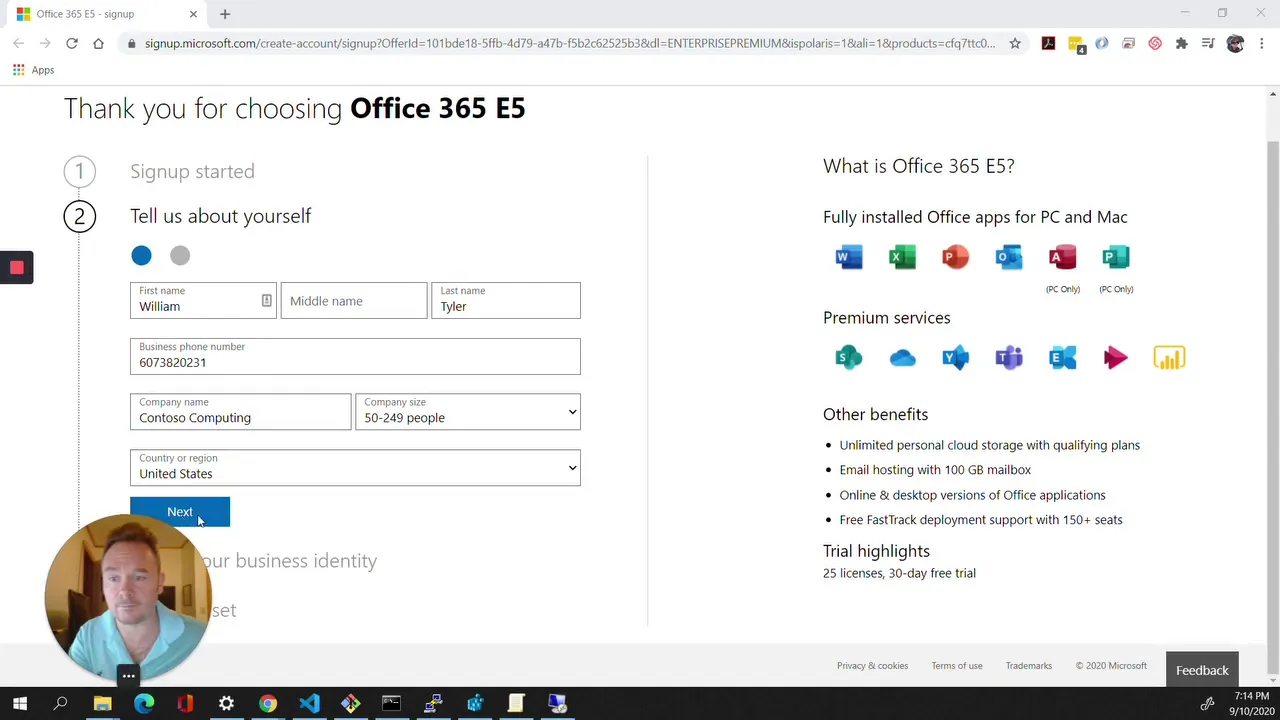Viewport: 1280px width, 720px height.
Task: Open the Privacy & cookies link
Action: point(872,666)
